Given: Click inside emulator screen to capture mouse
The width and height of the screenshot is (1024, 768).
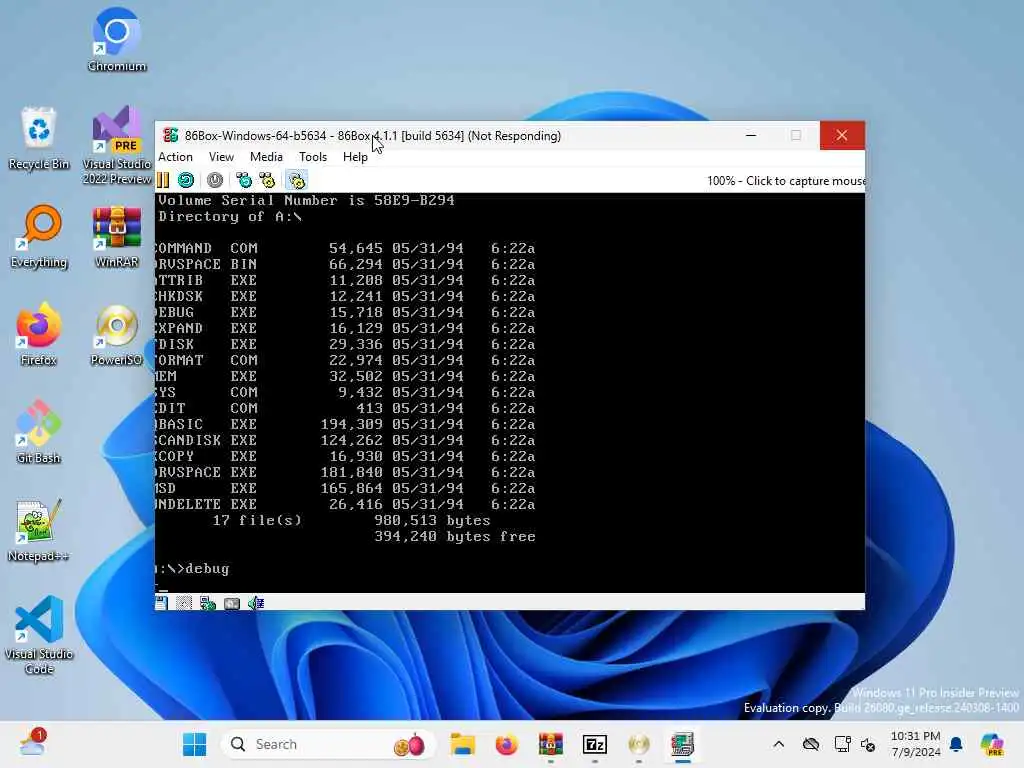Looking at the screenshot, I should [x=509, y=392].
